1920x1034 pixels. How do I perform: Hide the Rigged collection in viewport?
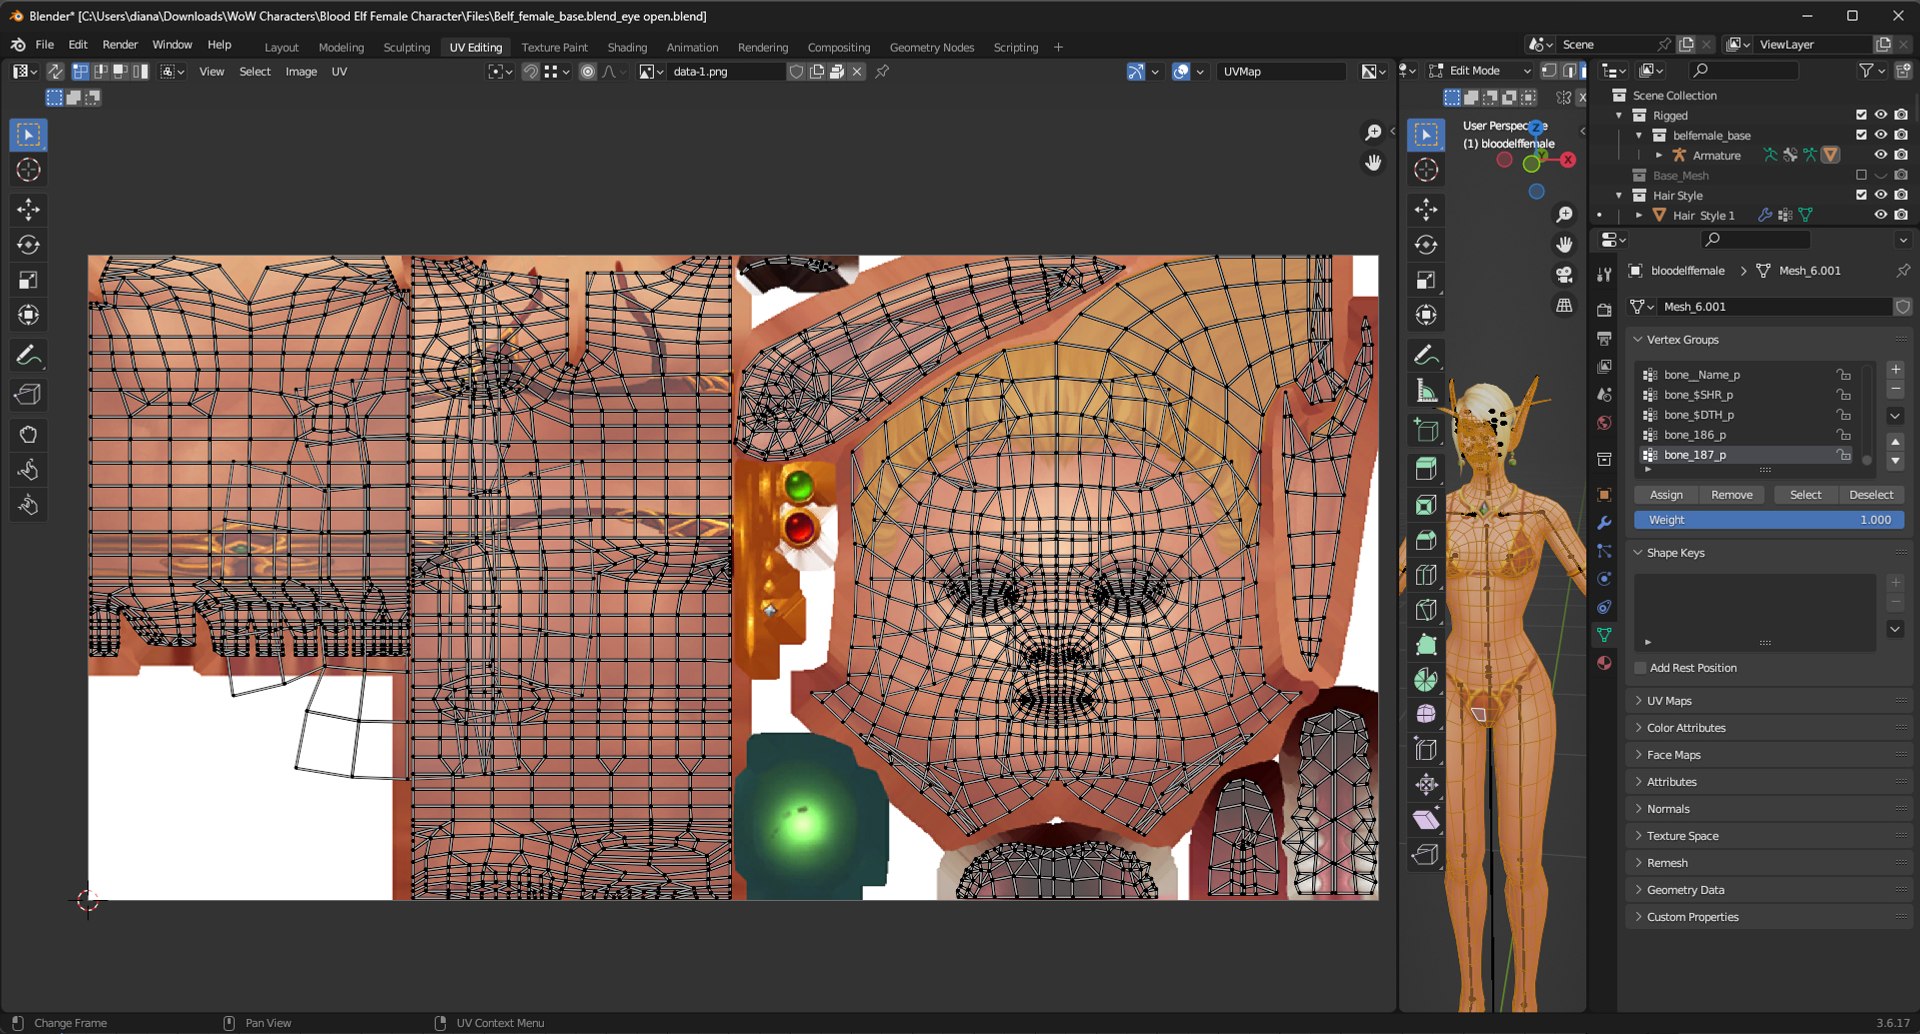1881,115
